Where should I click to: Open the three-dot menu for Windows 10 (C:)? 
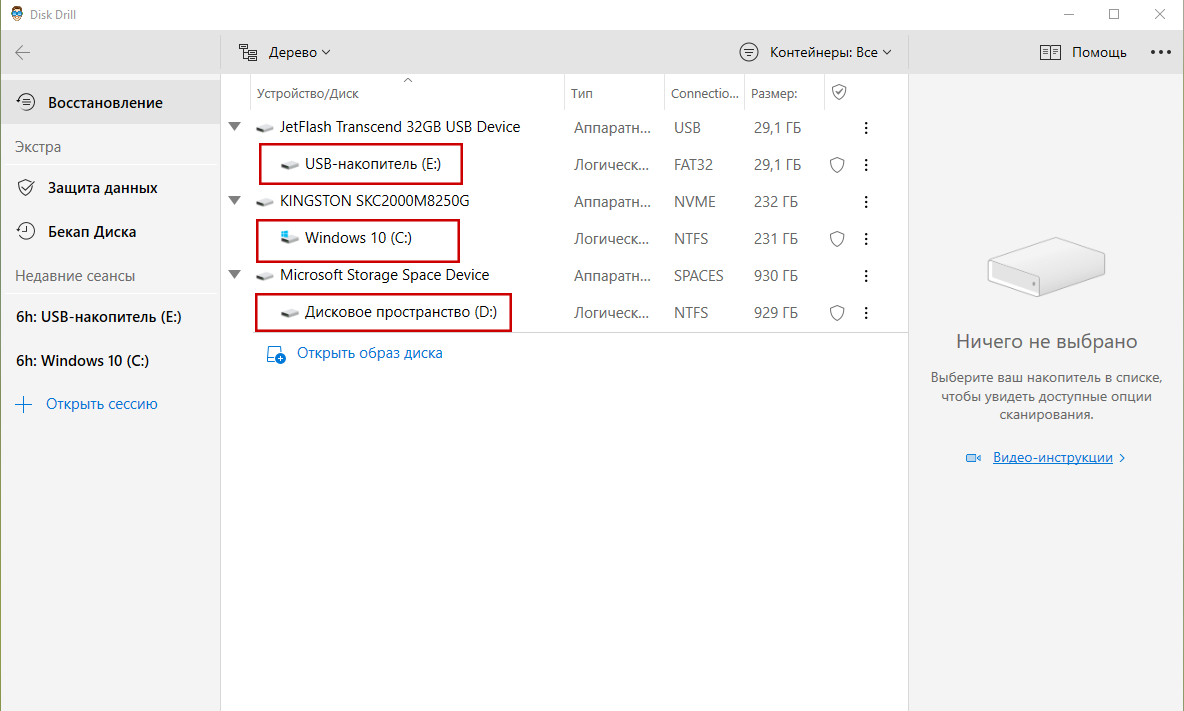point(866,239)
